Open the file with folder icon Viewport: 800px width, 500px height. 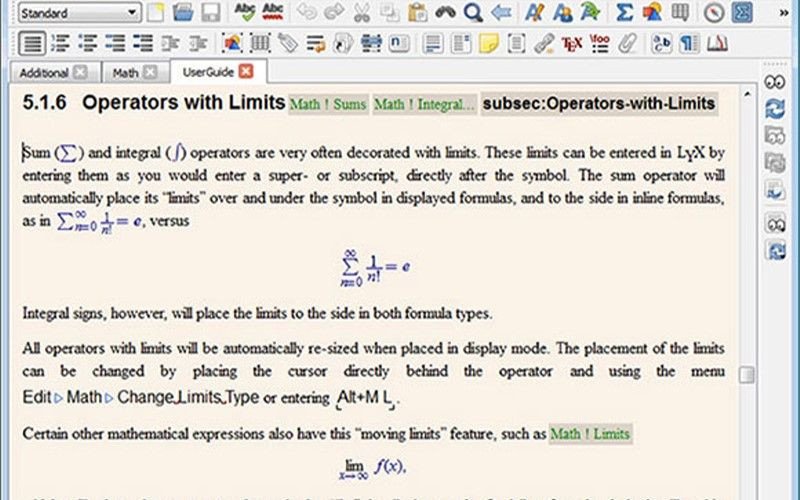(183, 12)
